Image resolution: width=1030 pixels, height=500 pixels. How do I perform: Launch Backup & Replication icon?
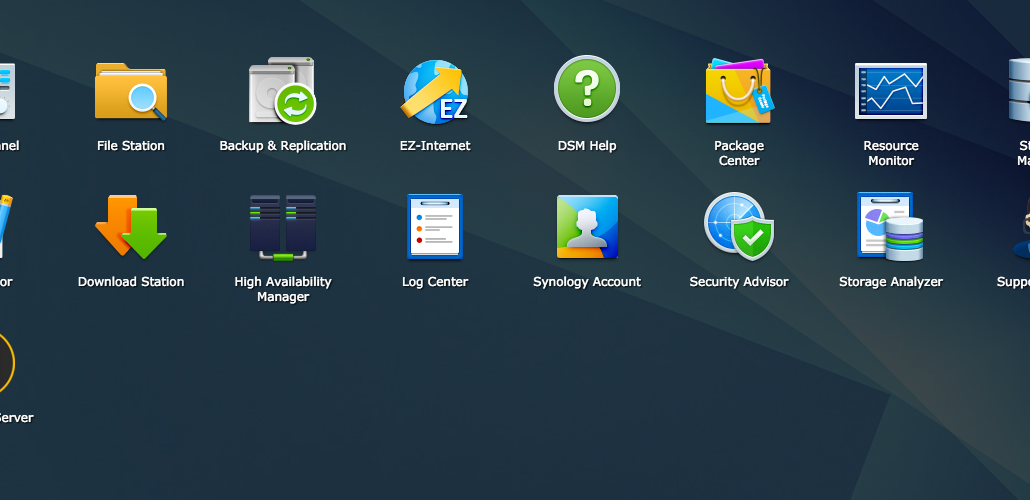coord(282,91)
